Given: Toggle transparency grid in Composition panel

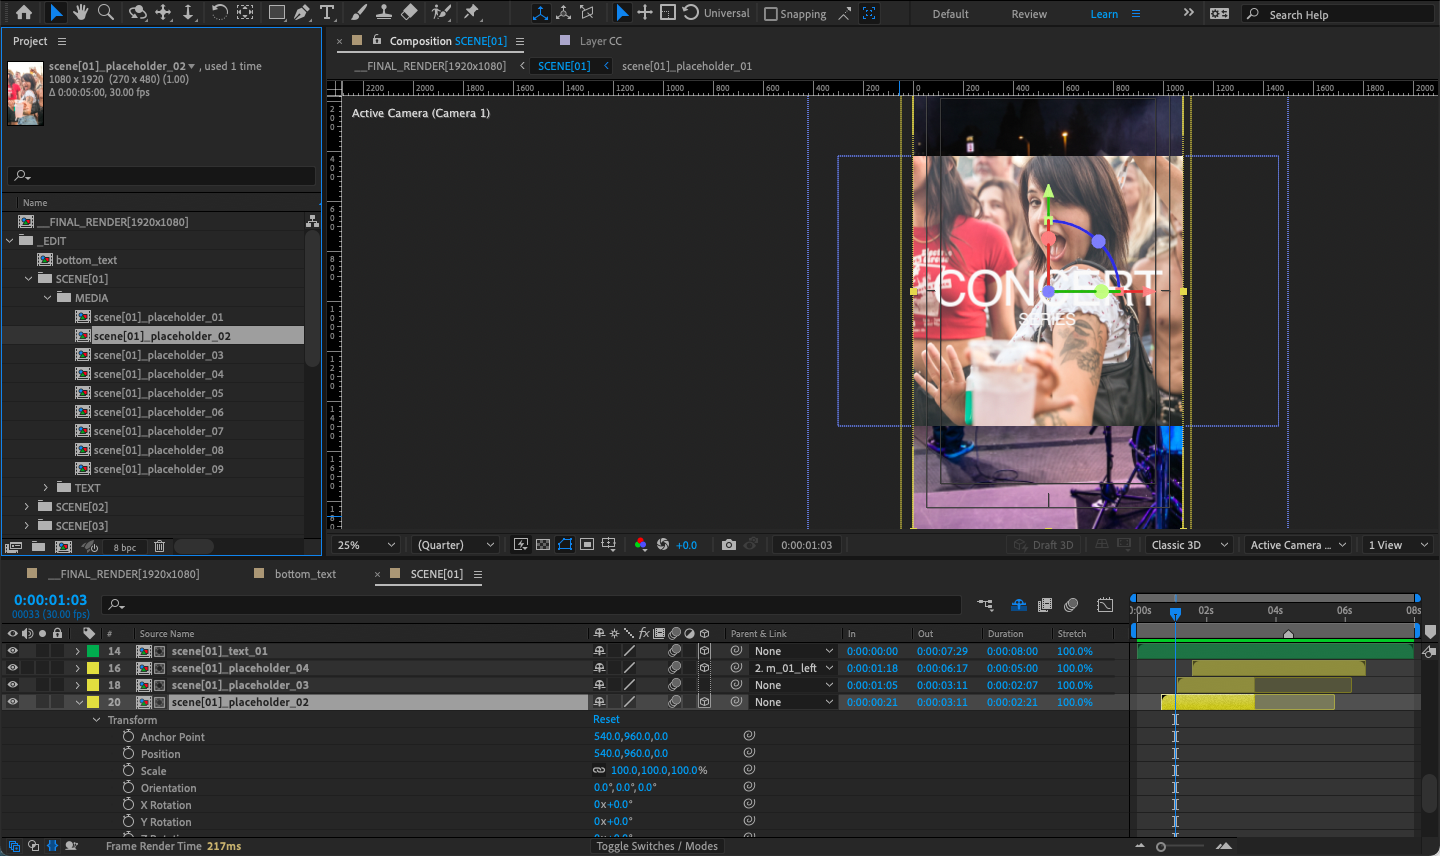Looking at the screenshot, I should click(x=542, y=544).
